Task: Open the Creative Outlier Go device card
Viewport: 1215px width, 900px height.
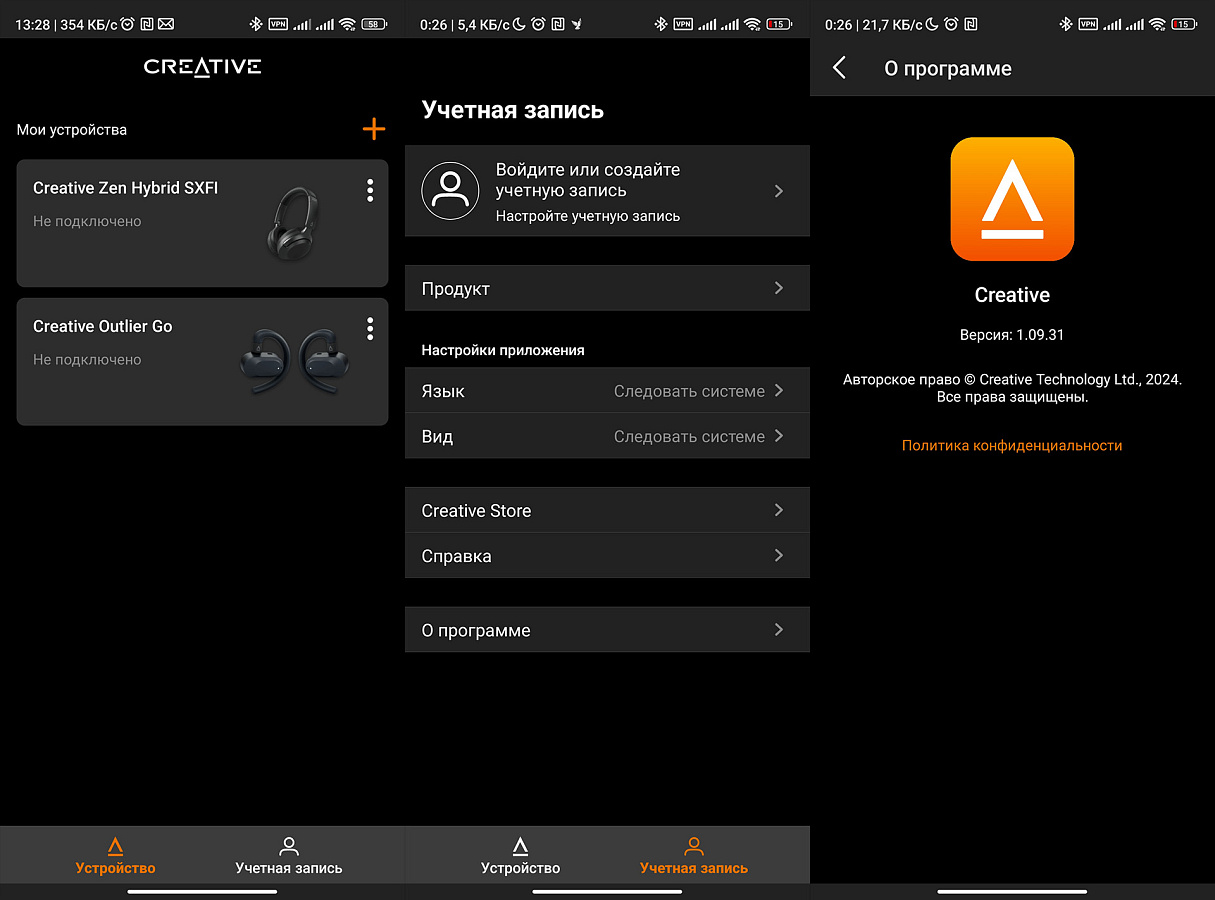Action: click(x=202, y=362)
